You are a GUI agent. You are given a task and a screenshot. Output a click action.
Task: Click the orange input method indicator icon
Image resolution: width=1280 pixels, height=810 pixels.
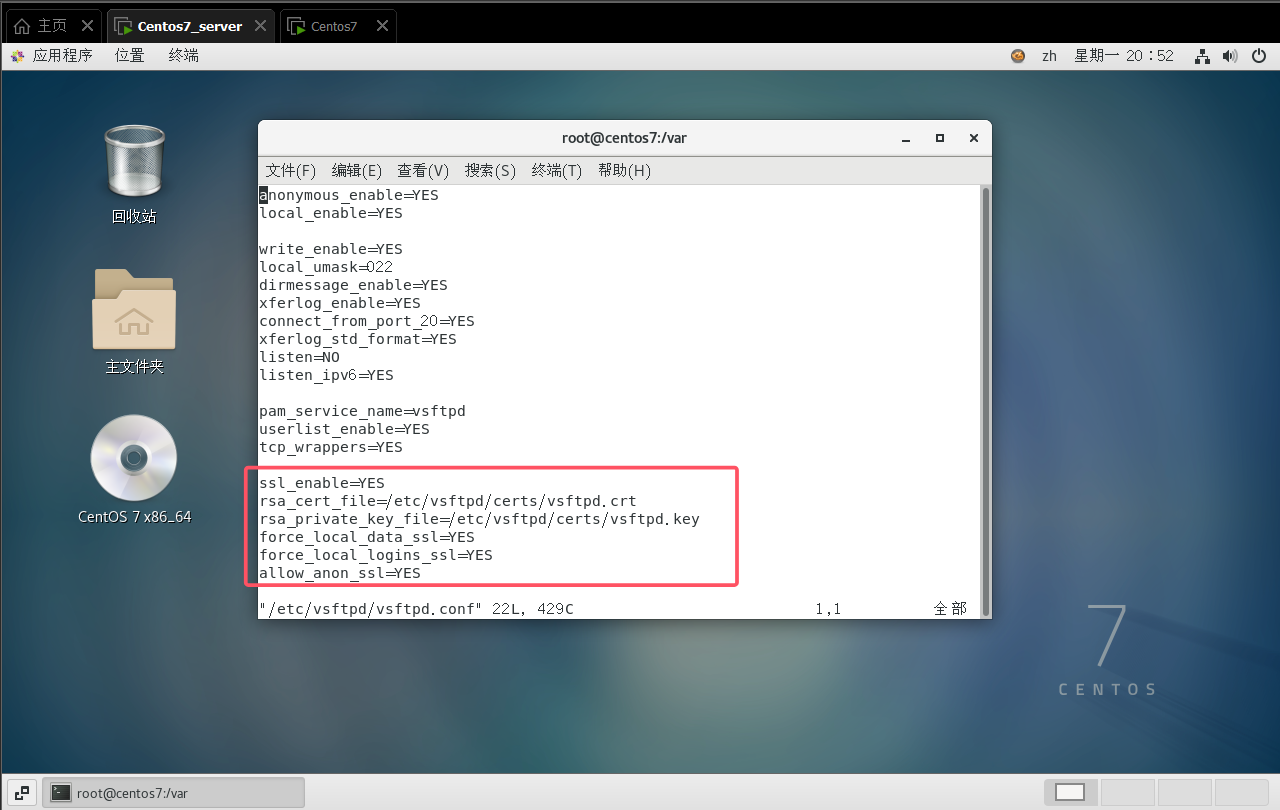[1018, 56]
